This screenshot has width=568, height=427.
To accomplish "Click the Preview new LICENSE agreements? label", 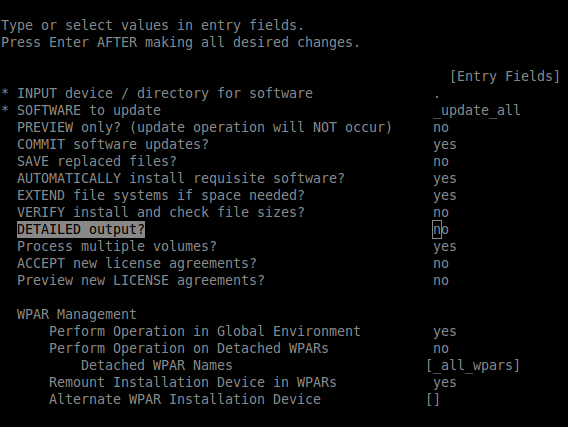I will coord(141,281).
